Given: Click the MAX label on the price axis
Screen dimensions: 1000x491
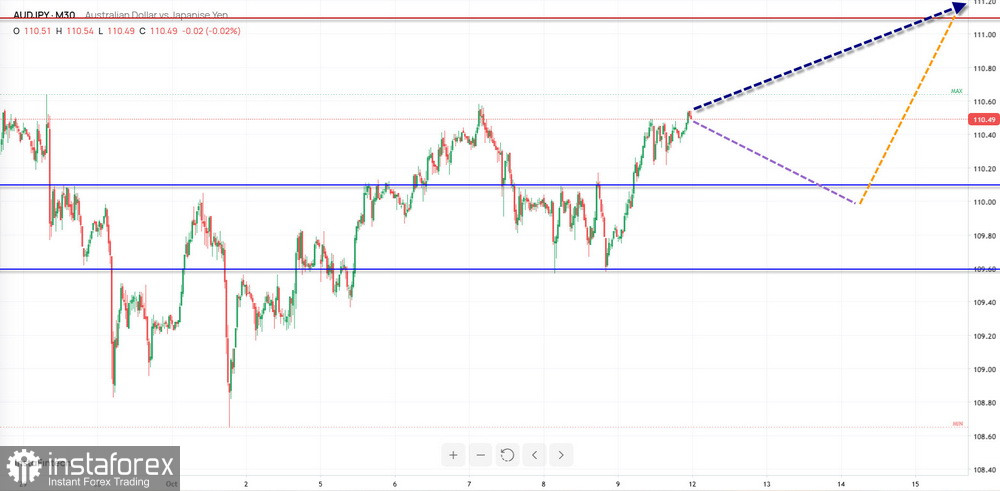Looking at the screenshot, I should pos(956,91).
